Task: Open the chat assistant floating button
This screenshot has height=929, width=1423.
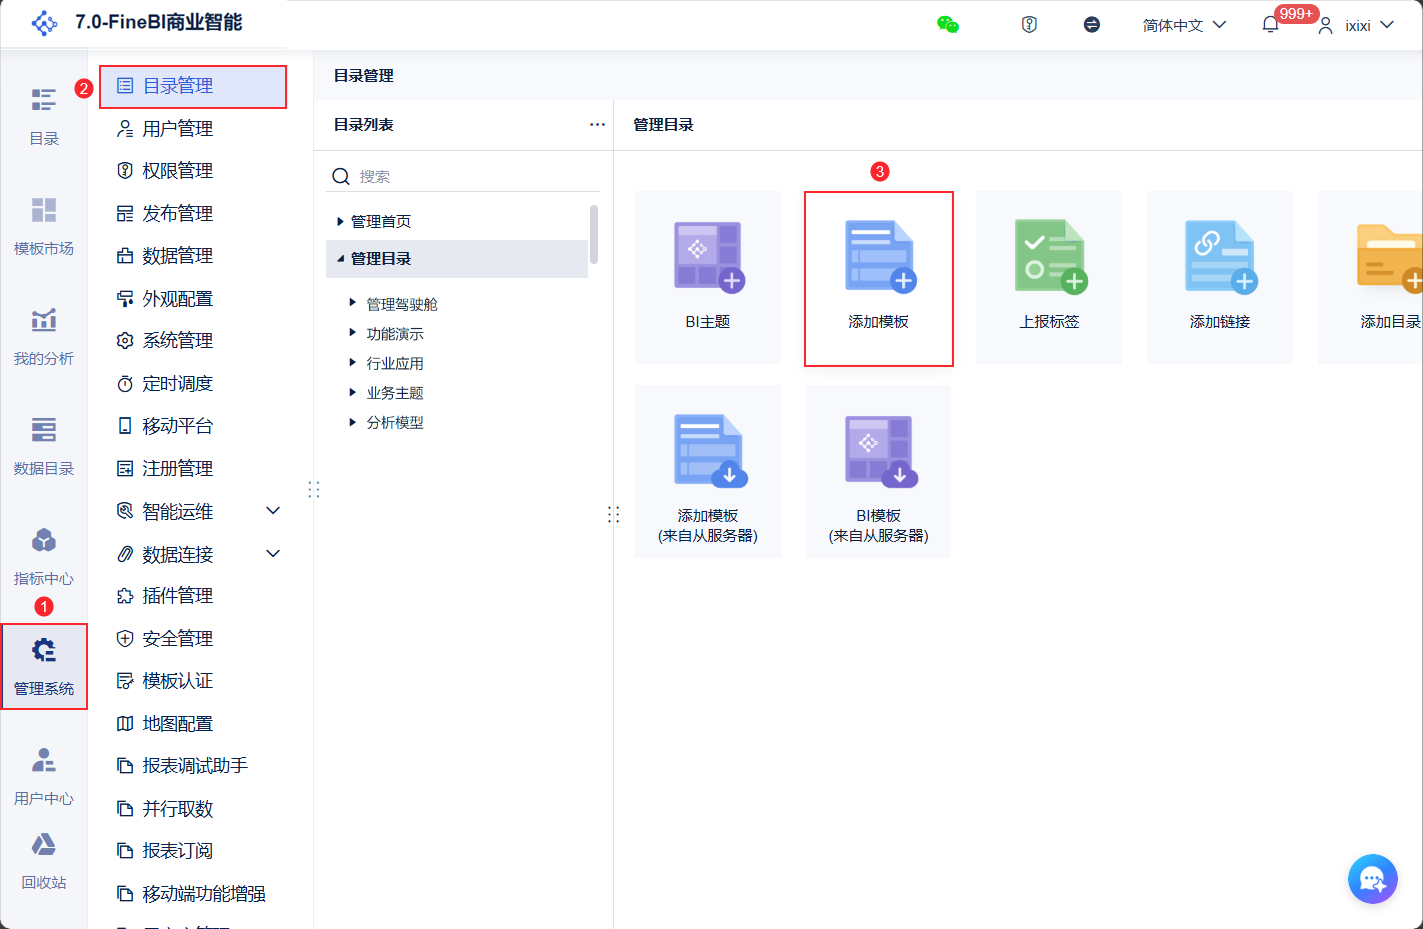Action: (x=1373, y=879)
